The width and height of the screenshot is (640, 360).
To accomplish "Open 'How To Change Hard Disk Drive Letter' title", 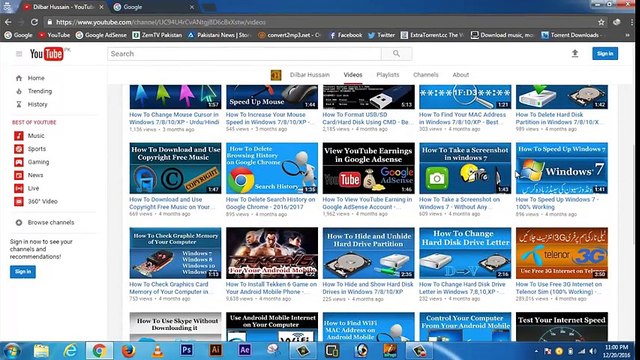I will pyautogui.click(x=462, y=288).
